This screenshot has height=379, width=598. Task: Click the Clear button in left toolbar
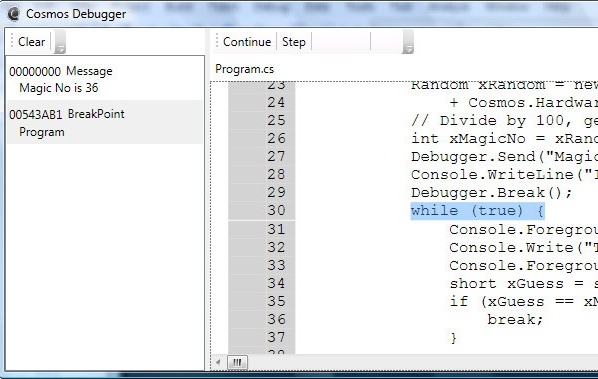[x=31, y=42]
